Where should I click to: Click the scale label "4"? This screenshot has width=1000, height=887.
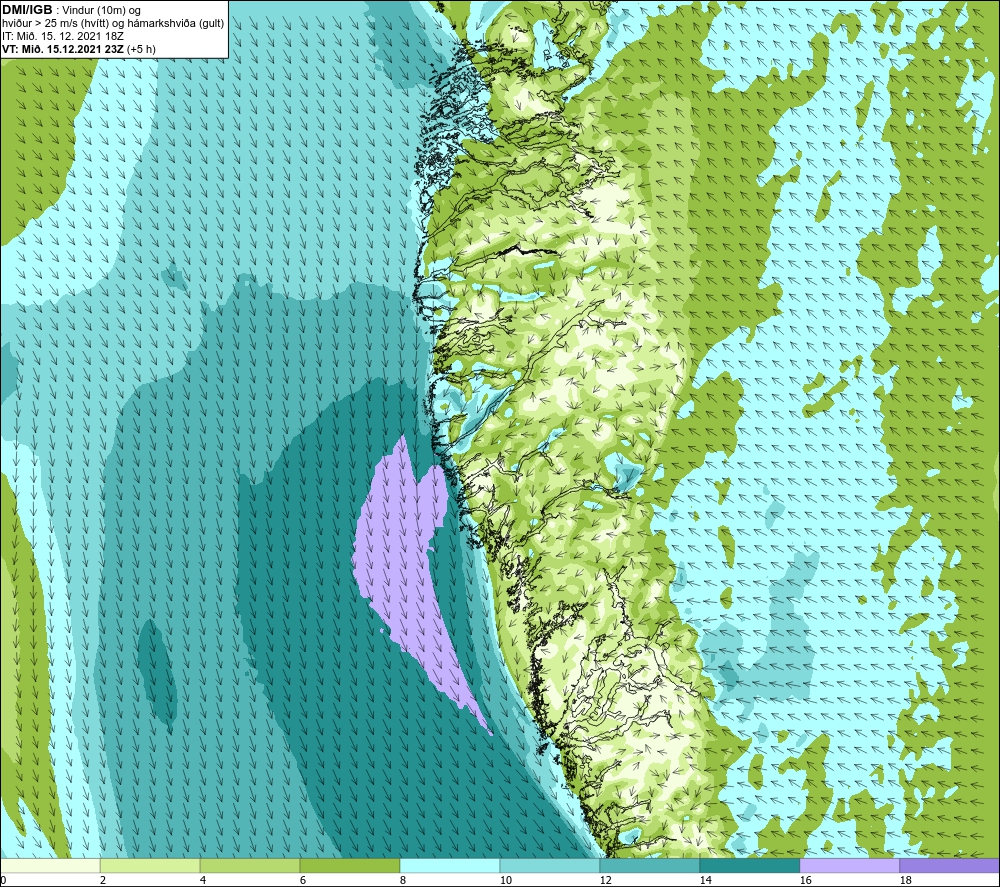203,880
